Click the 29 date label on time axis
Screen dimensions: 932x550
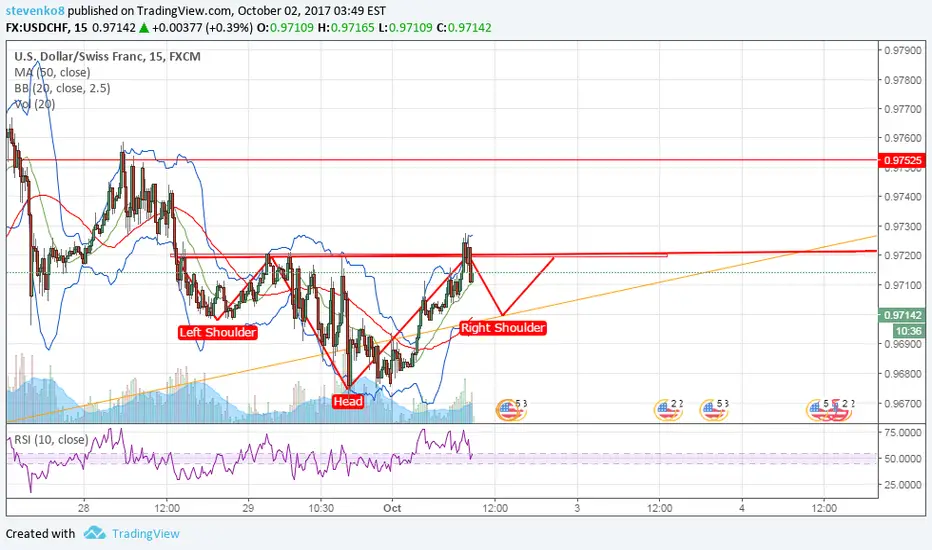point(248,508)
